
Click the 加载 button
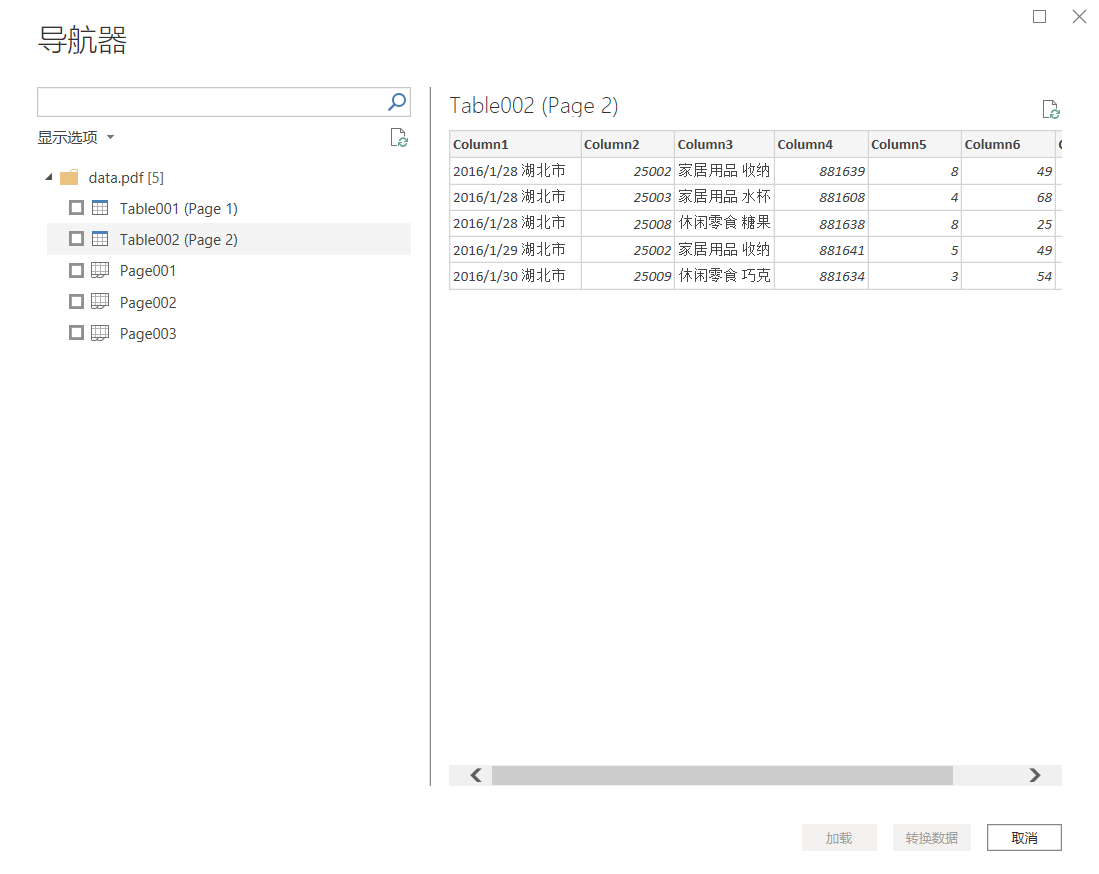(839, 838)
